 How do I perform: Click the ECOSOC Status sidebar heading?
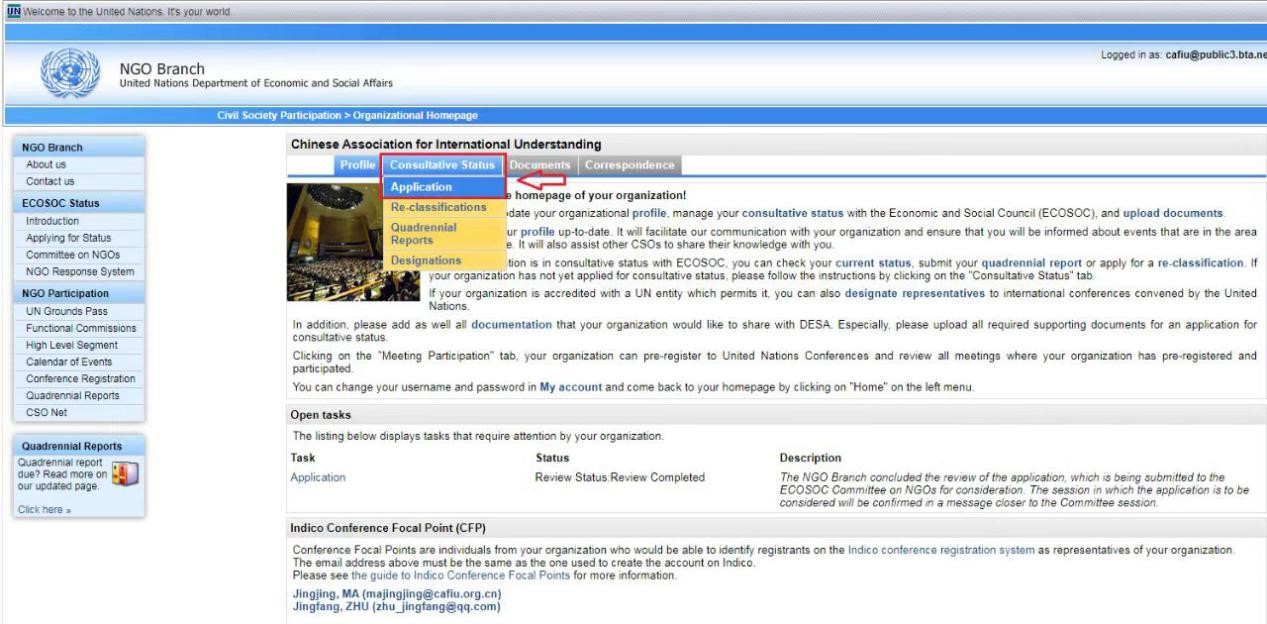[61, 203]
